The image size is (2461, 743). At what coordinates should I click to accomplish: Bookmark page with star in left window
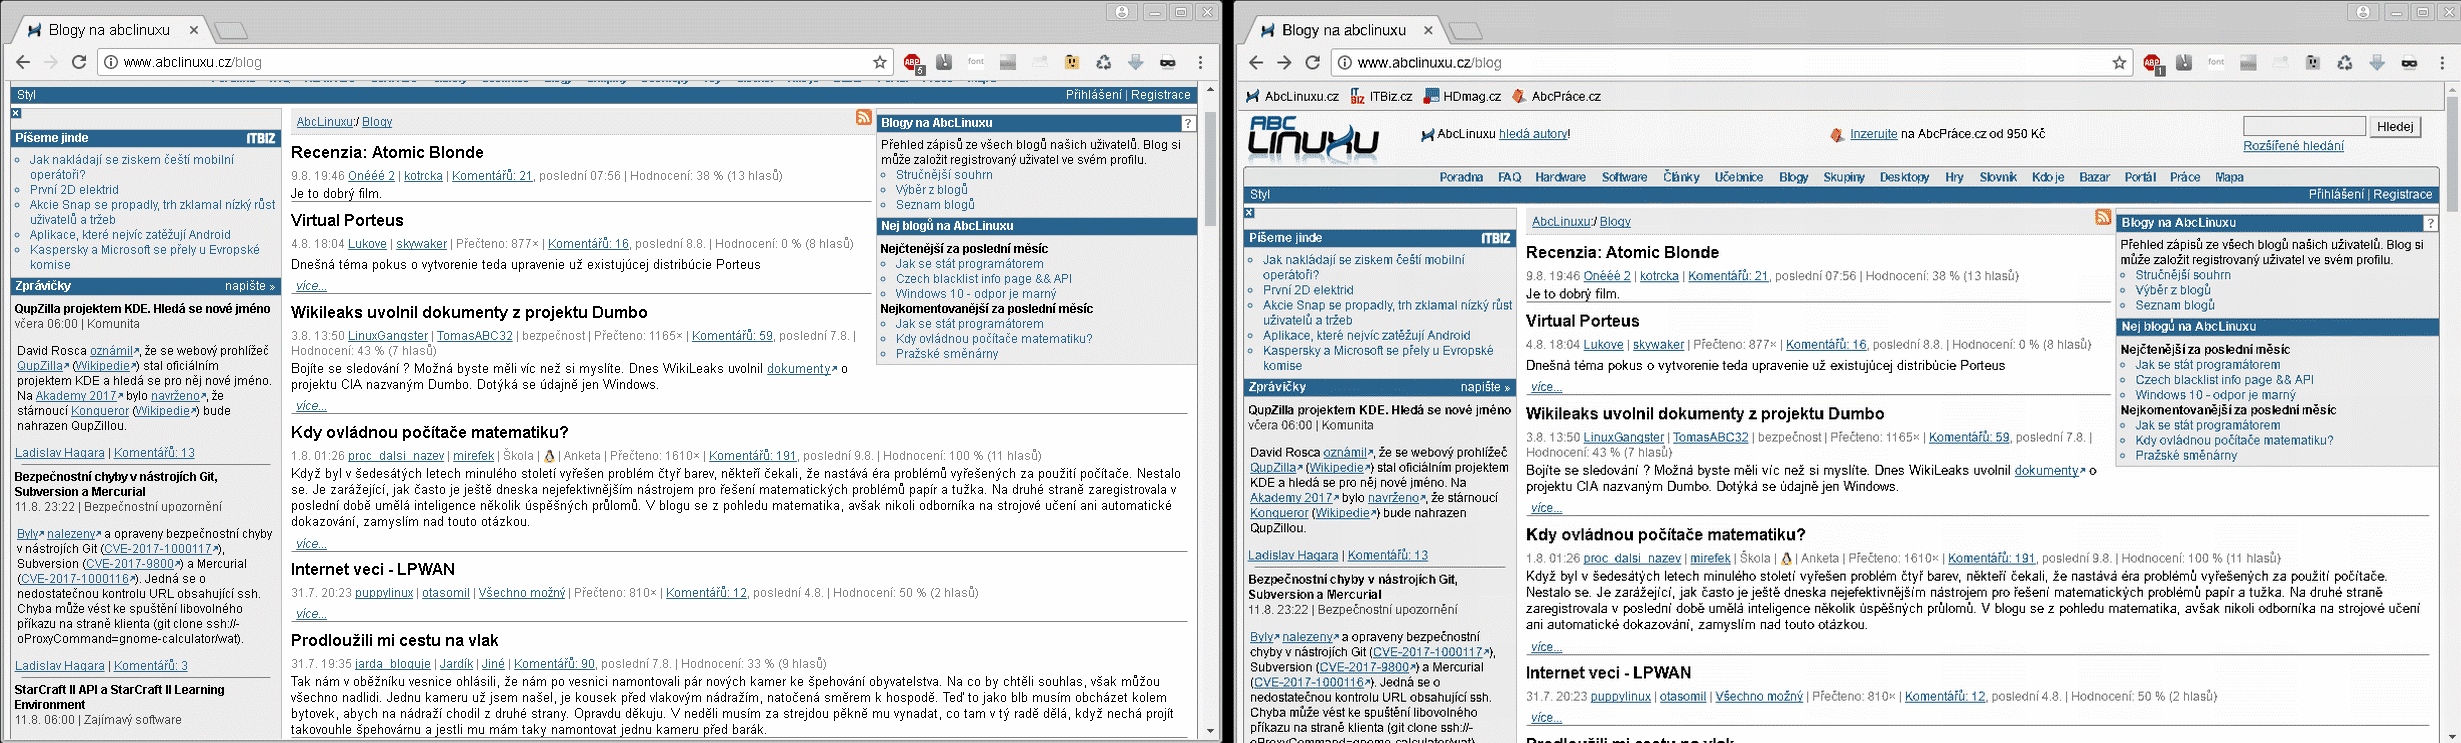pos(880,62)
